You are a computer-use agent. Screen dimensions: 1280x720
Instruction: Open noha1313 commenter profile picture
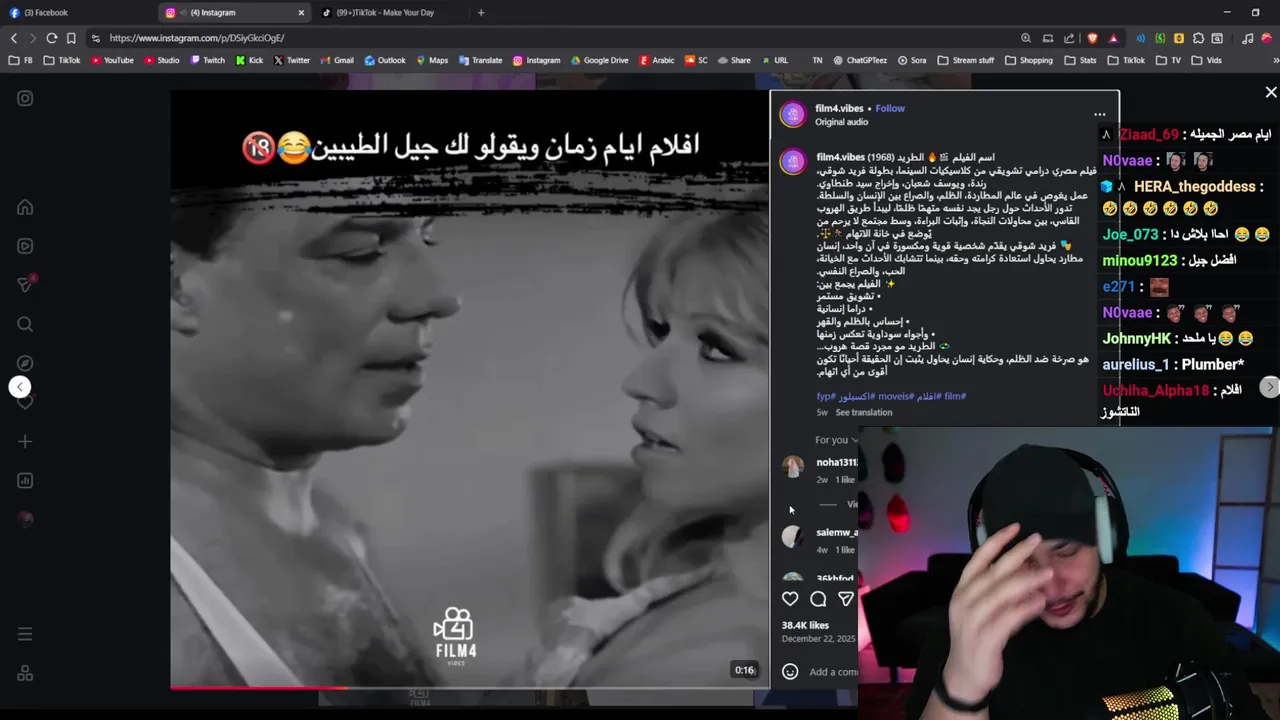coord(793,467)
